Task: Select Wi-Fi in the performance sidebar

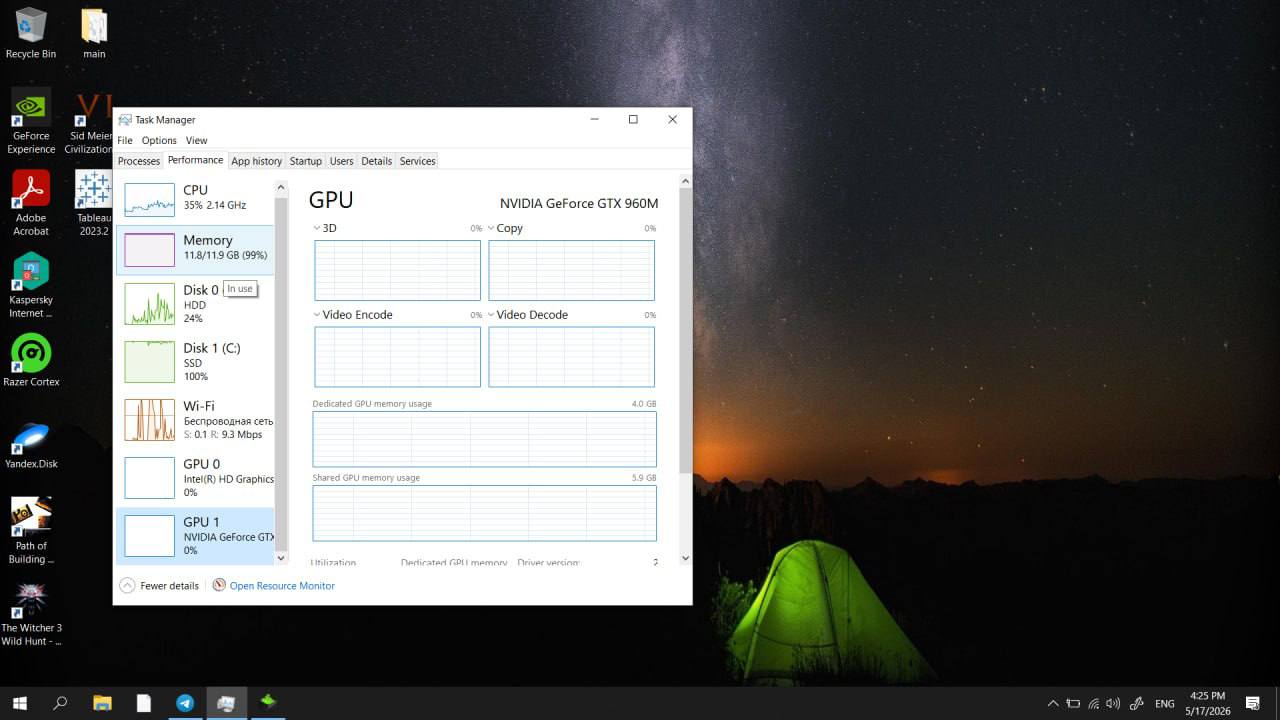Action: (195, 420)
